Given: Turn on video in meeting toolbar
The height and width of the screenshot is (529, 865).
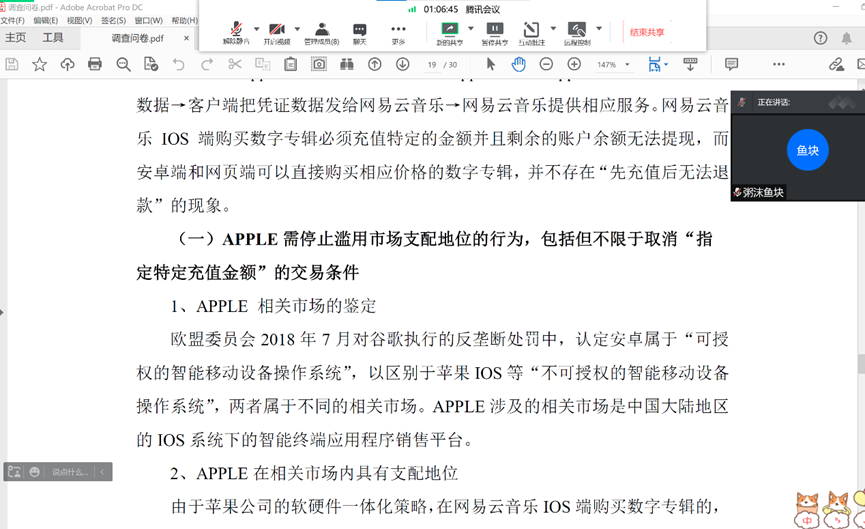Looking at the screenshot, I should coord(277,33).
